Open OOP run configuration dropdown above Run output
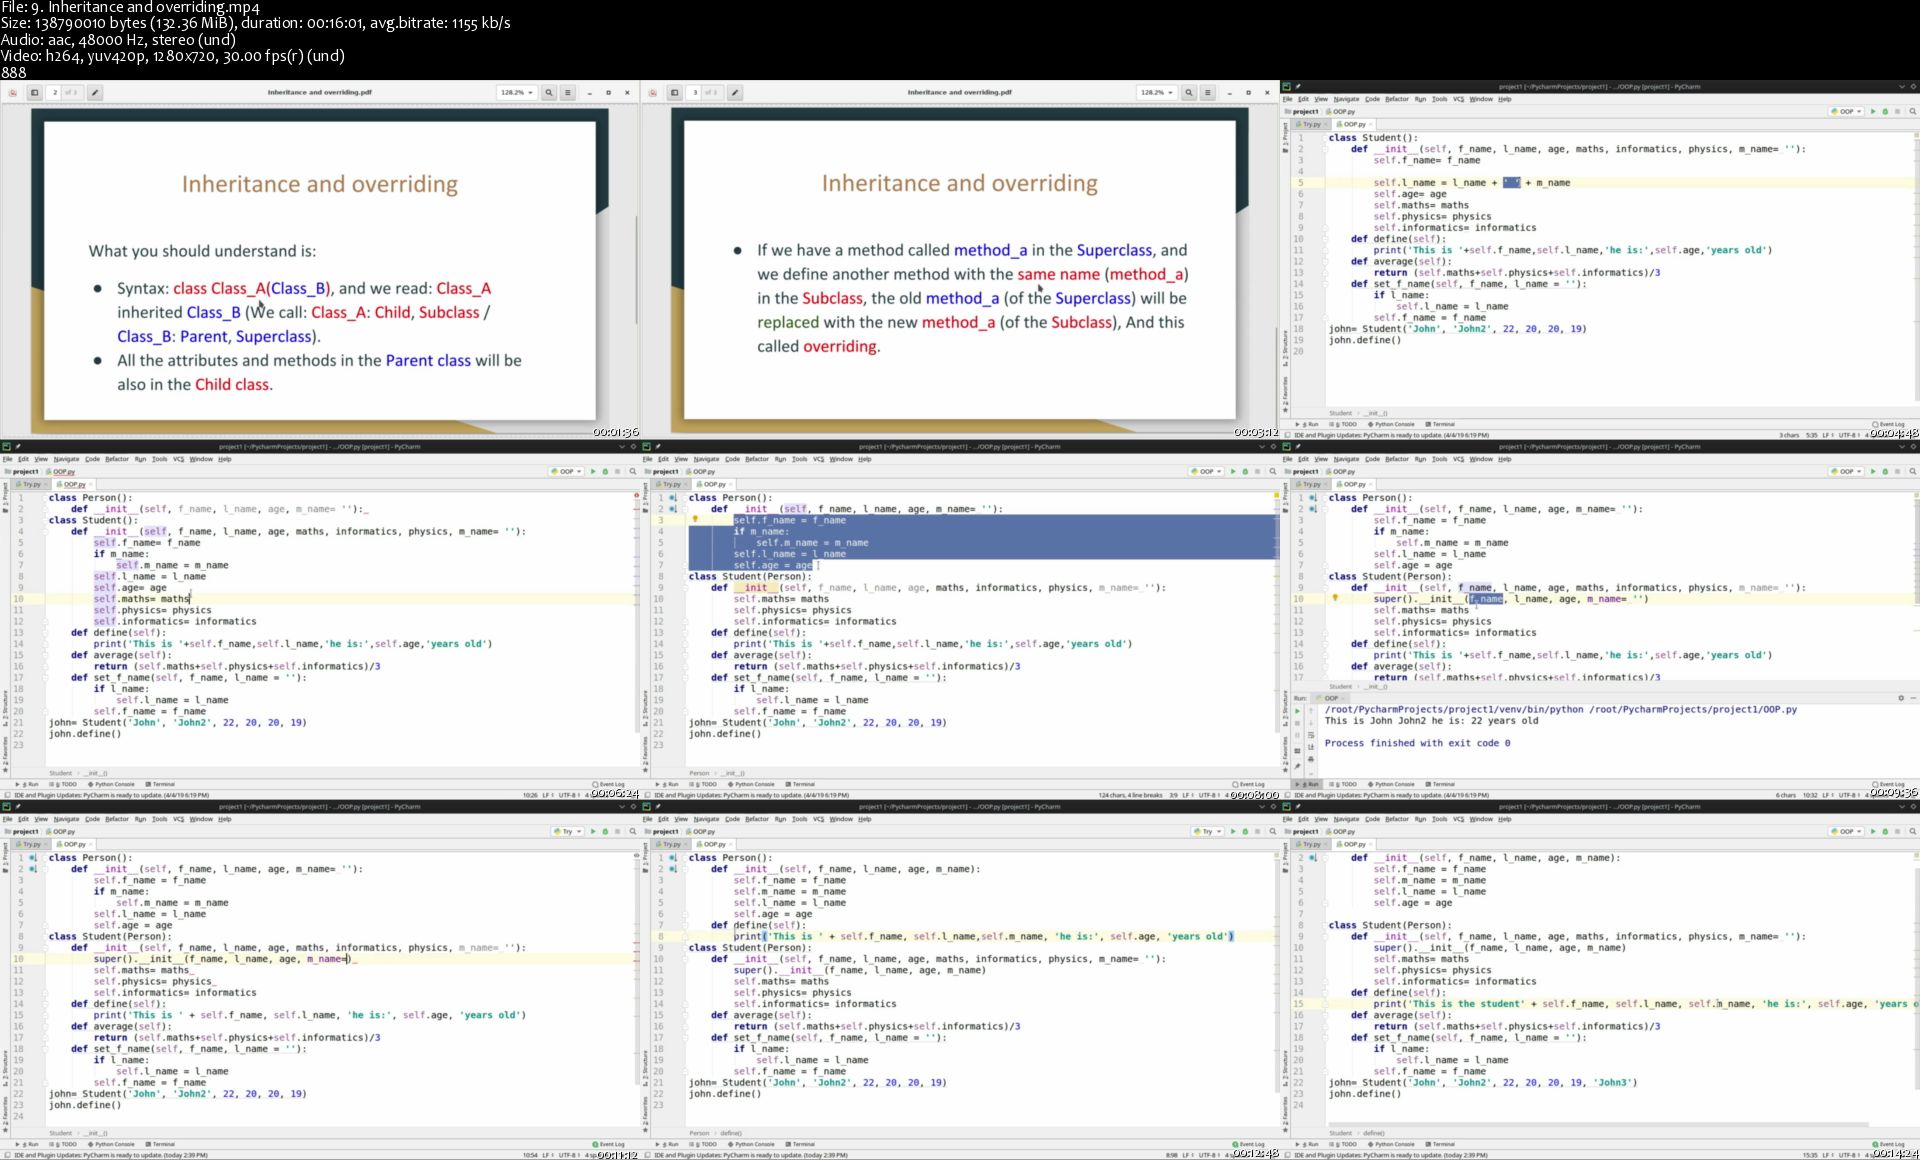This screenshot has width=1920, height=1160. coord(1846,471)
